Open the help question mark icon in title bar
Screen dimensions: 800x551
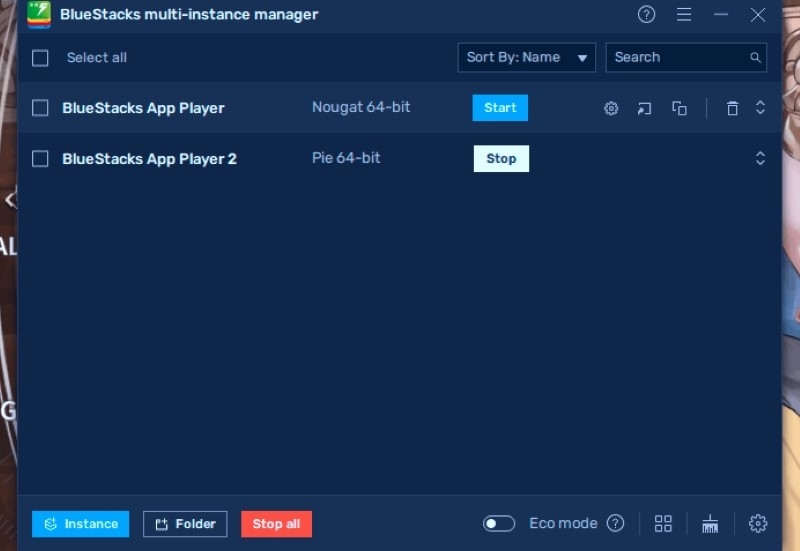[646, 14]
